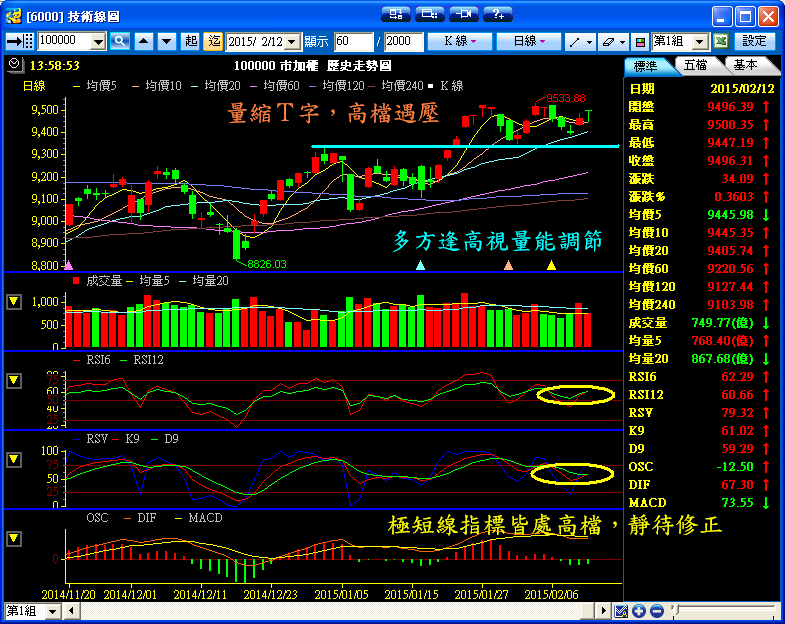
Task: Open the line drawing tool
Action: [x=578, y=41]
